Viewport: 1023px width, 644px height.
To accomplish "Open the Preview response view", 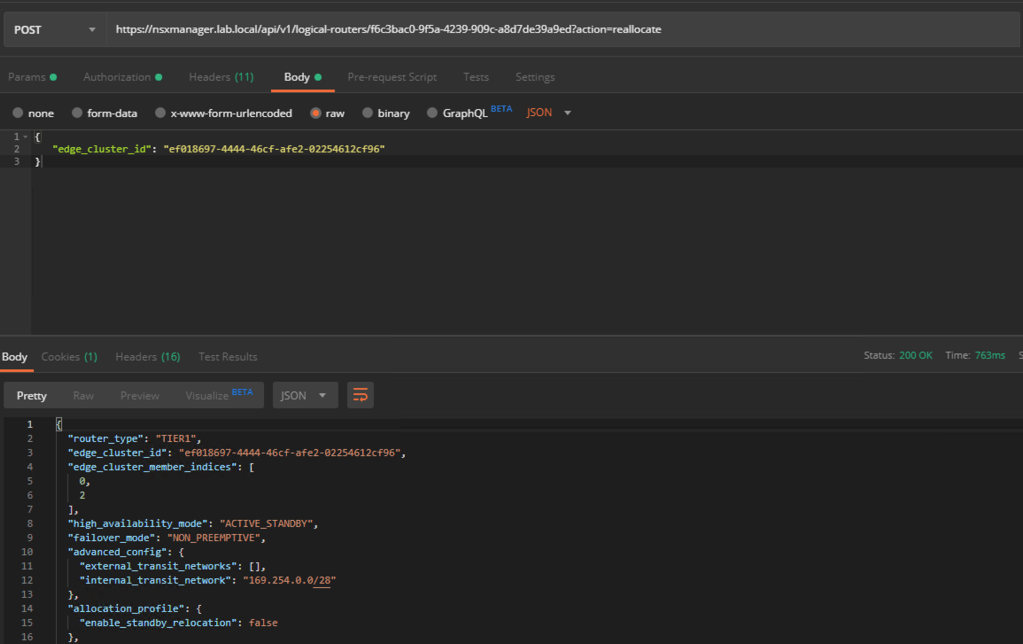I will tap(139, 395).
